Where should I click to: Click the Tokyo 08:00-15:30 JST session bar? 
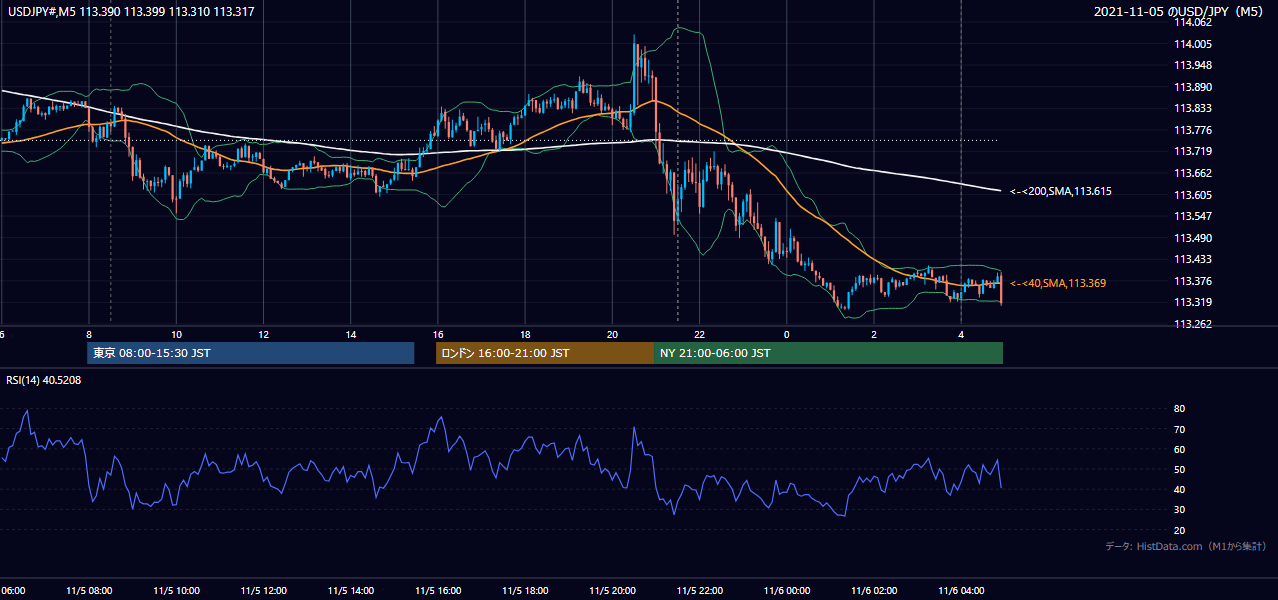pos(251,353)
